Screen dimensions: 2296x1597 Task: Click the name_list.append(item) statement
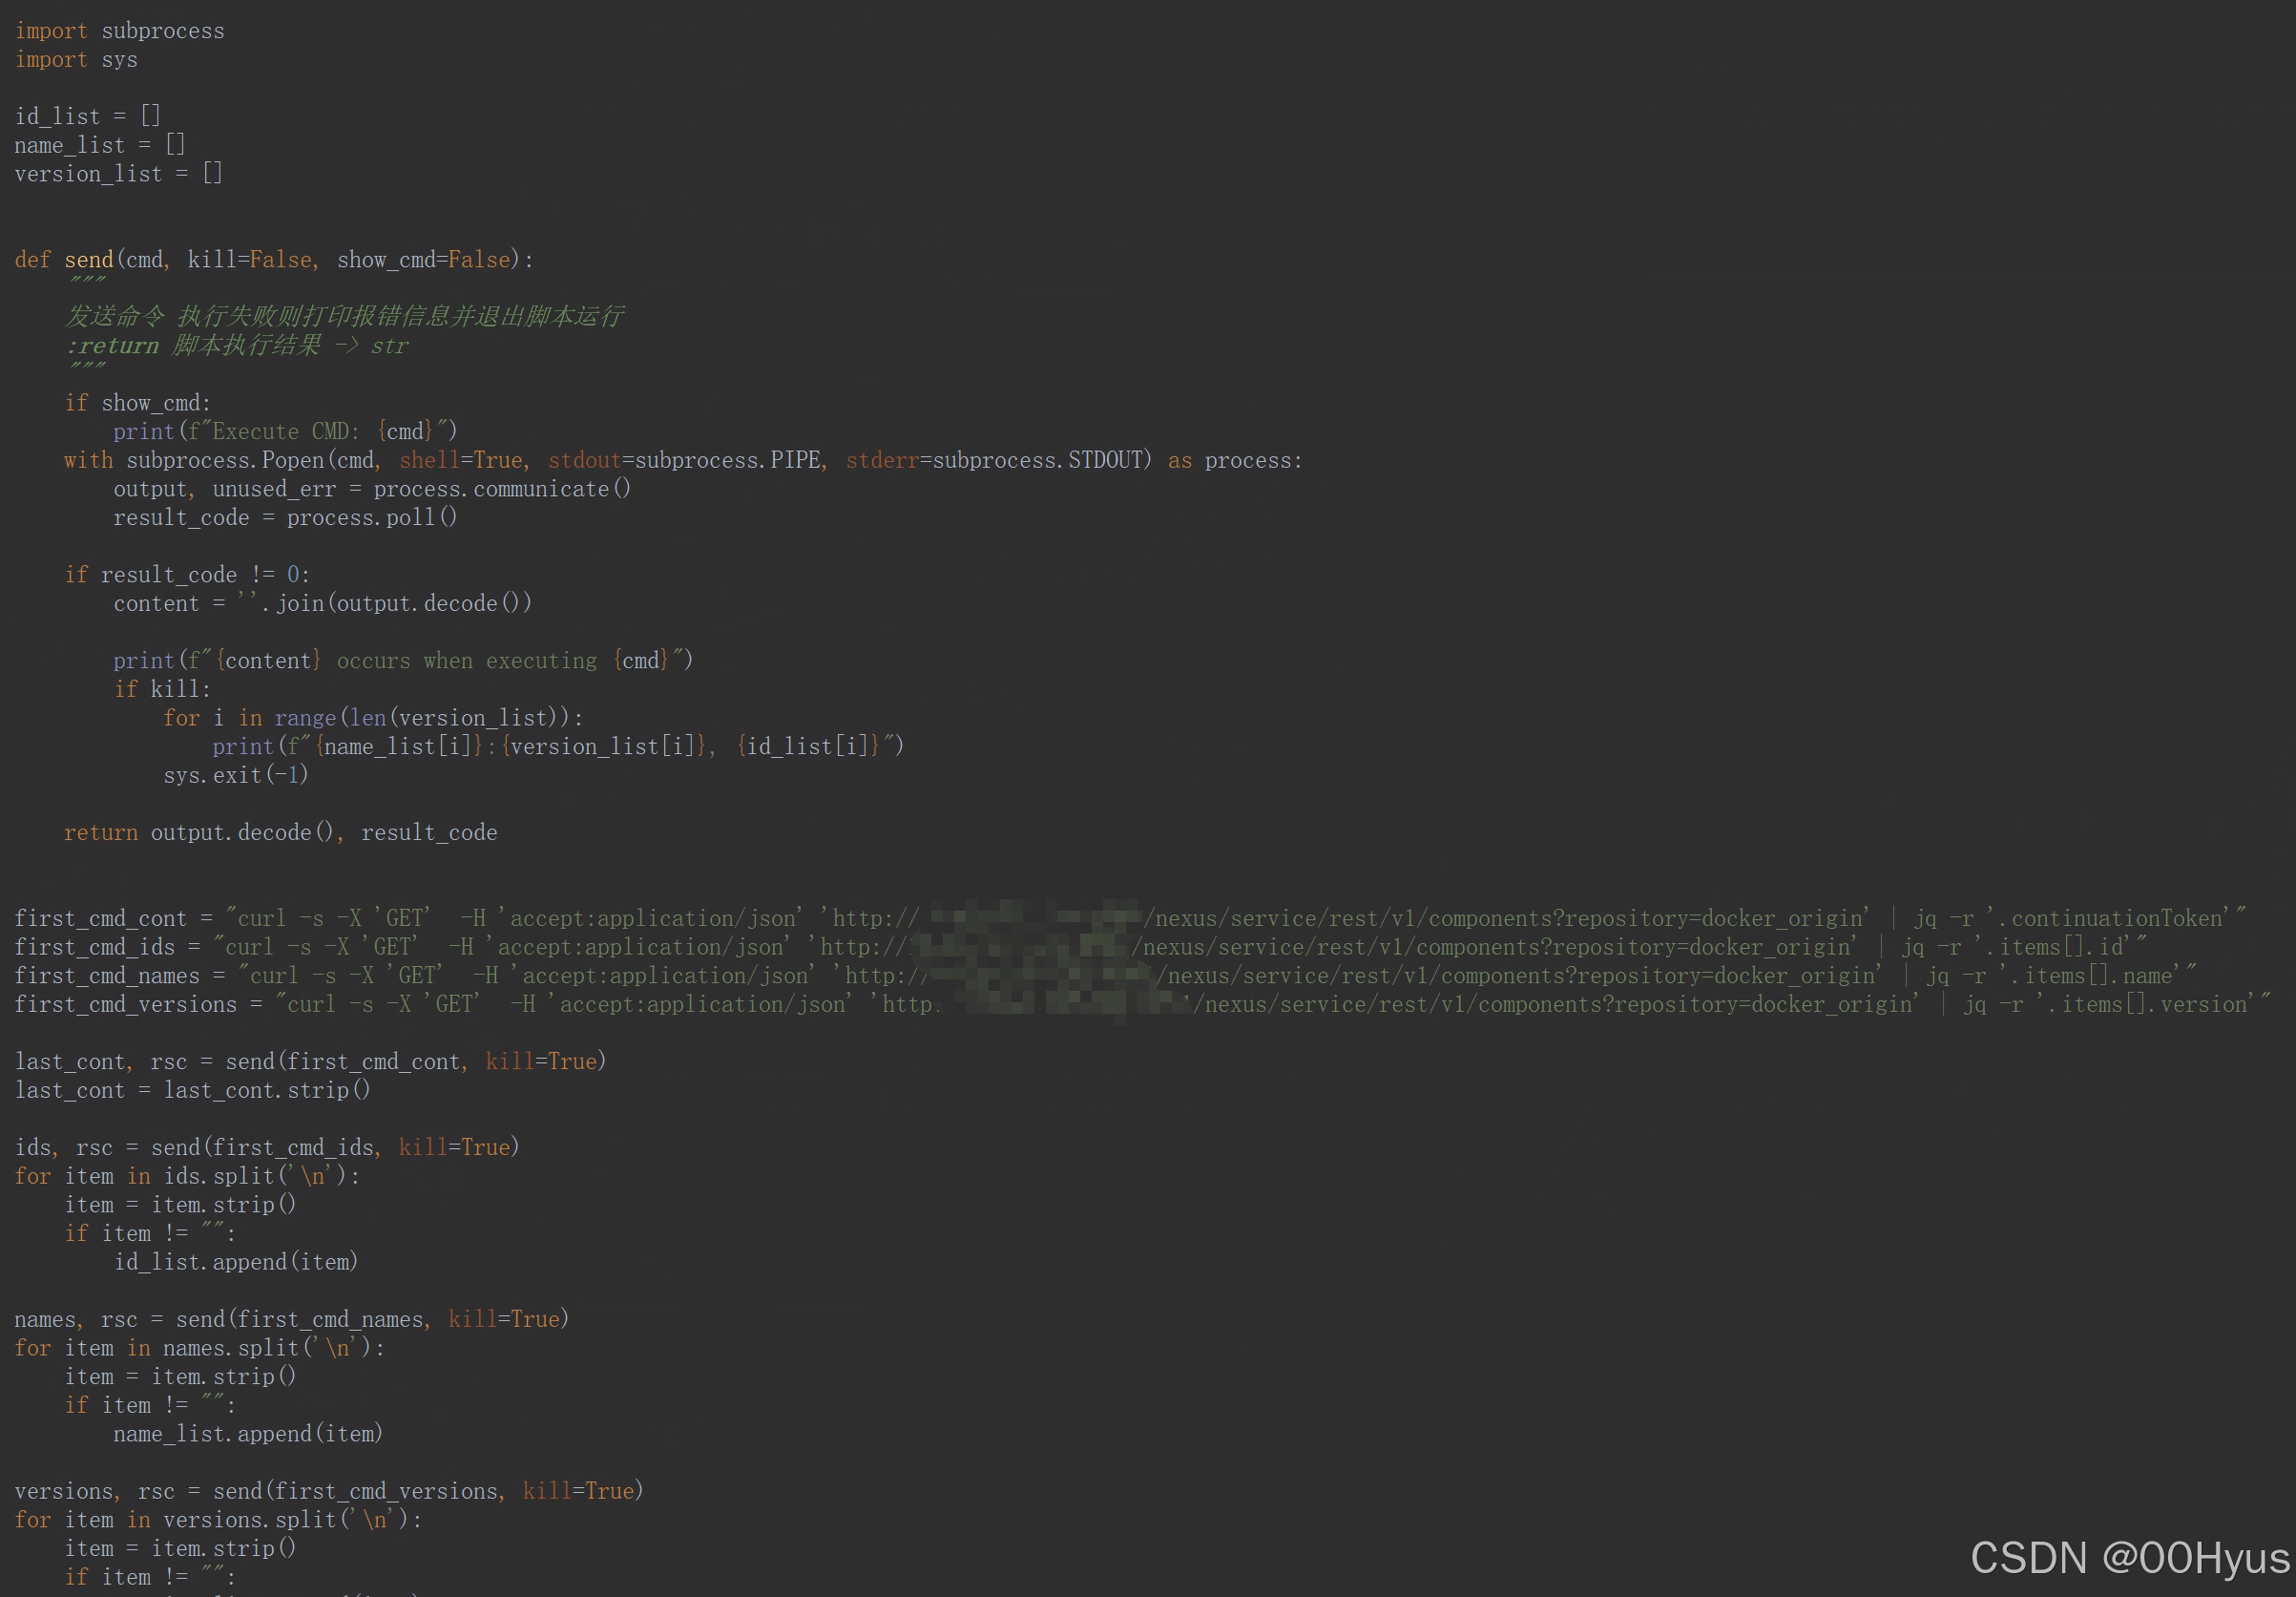(248, 1433)
